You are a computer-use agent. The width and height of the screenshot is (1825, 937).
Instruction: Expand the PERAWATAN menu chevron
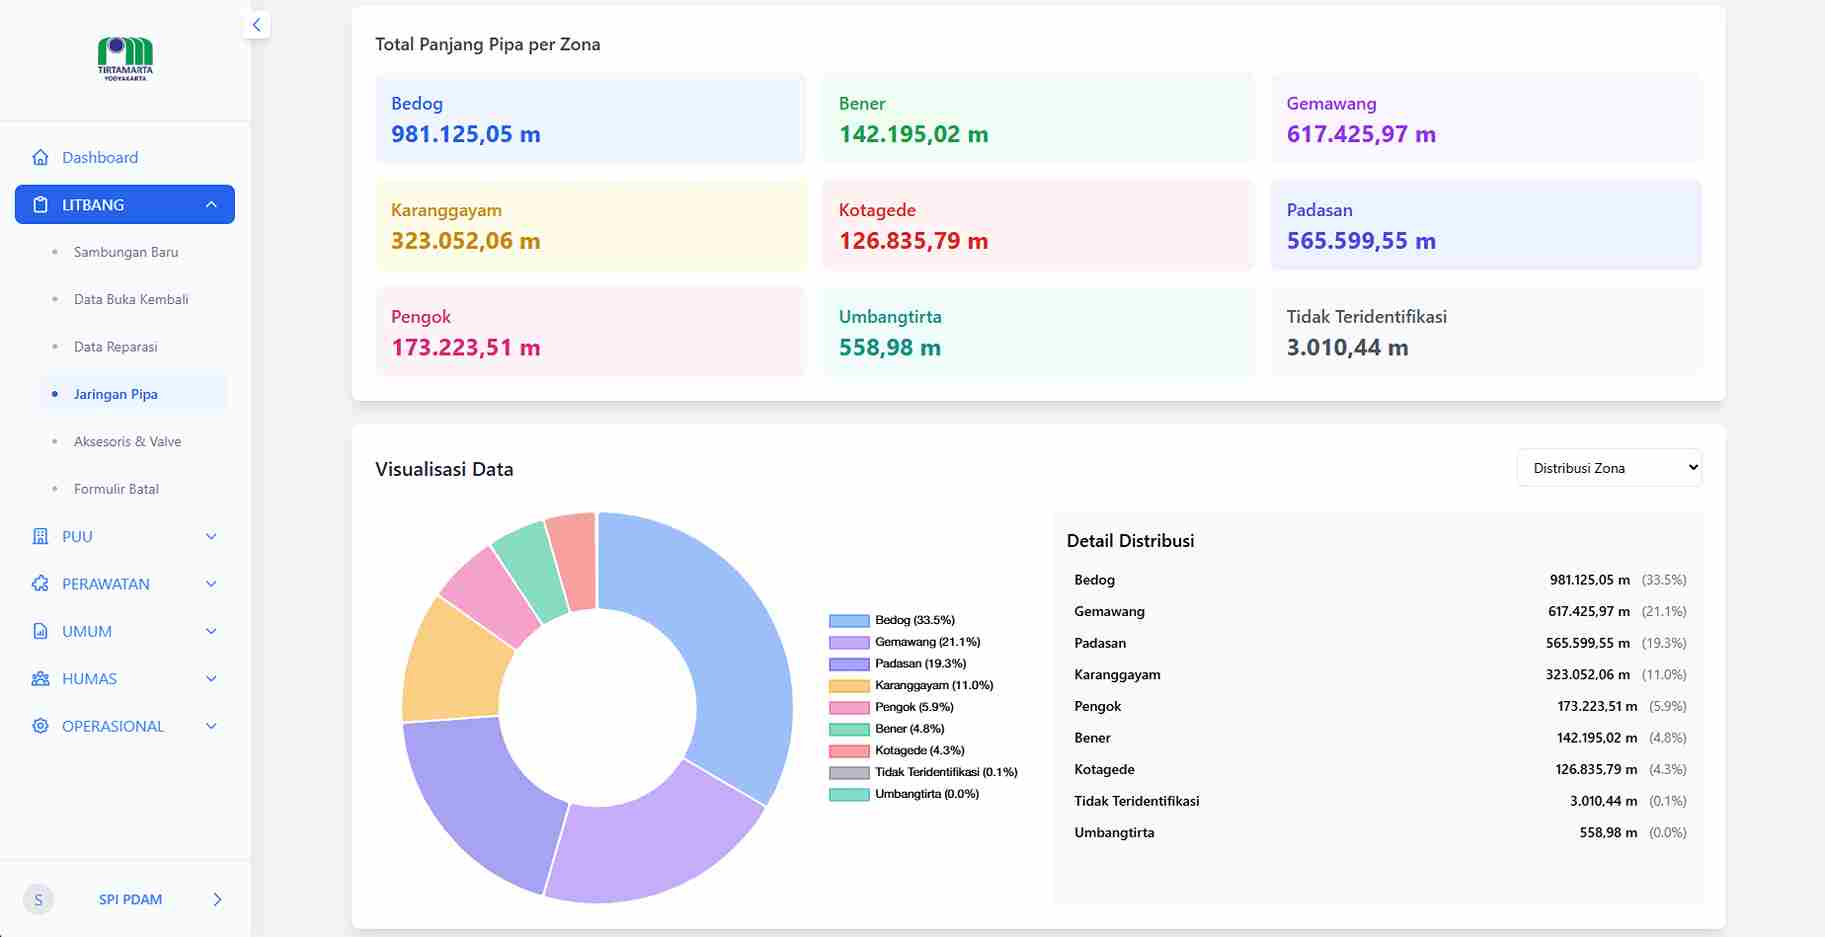tap(210, 583)
